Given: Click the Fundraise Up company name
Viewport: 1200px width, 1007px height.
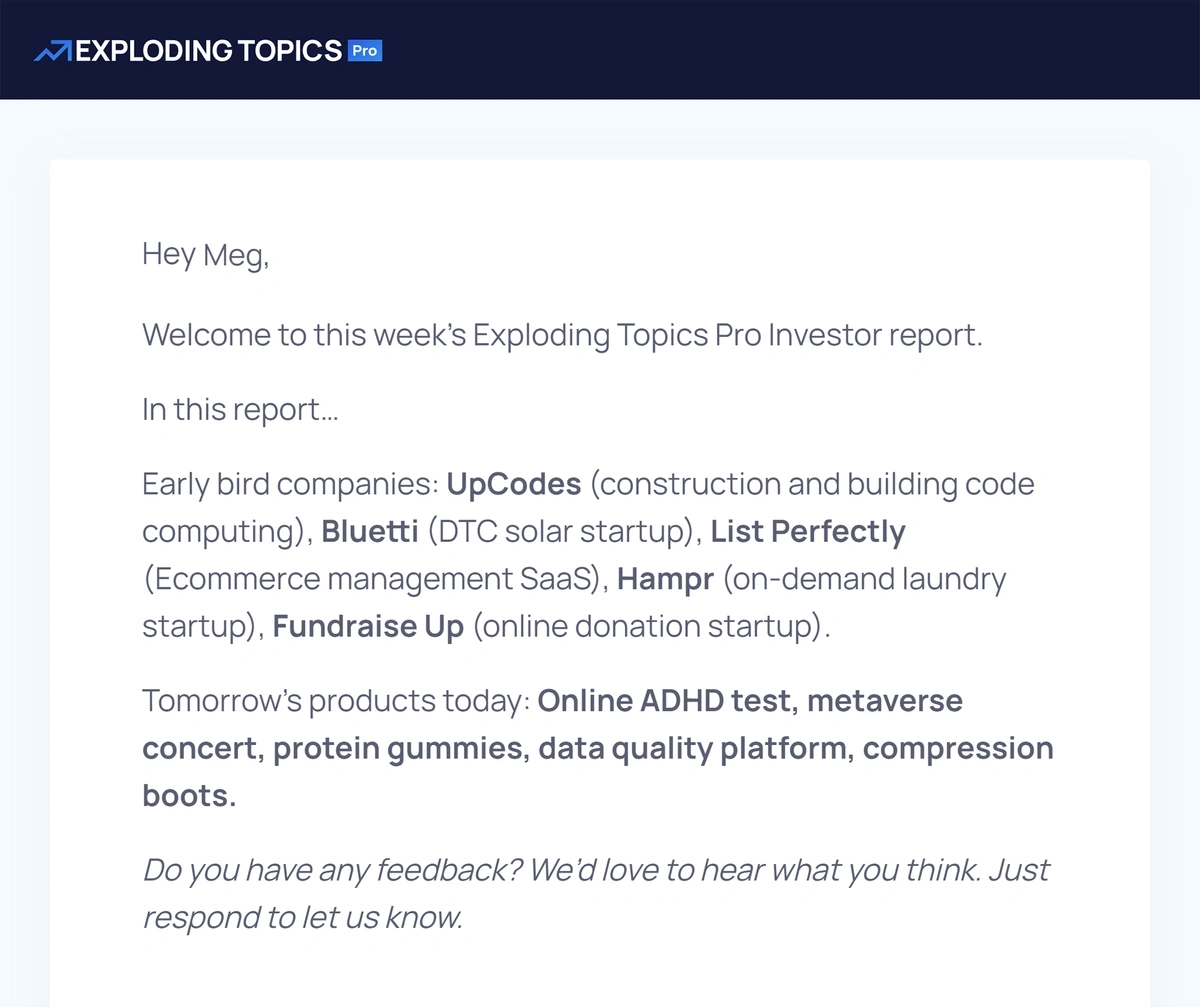Looking at the screenshot, I should tap(368, 627).
